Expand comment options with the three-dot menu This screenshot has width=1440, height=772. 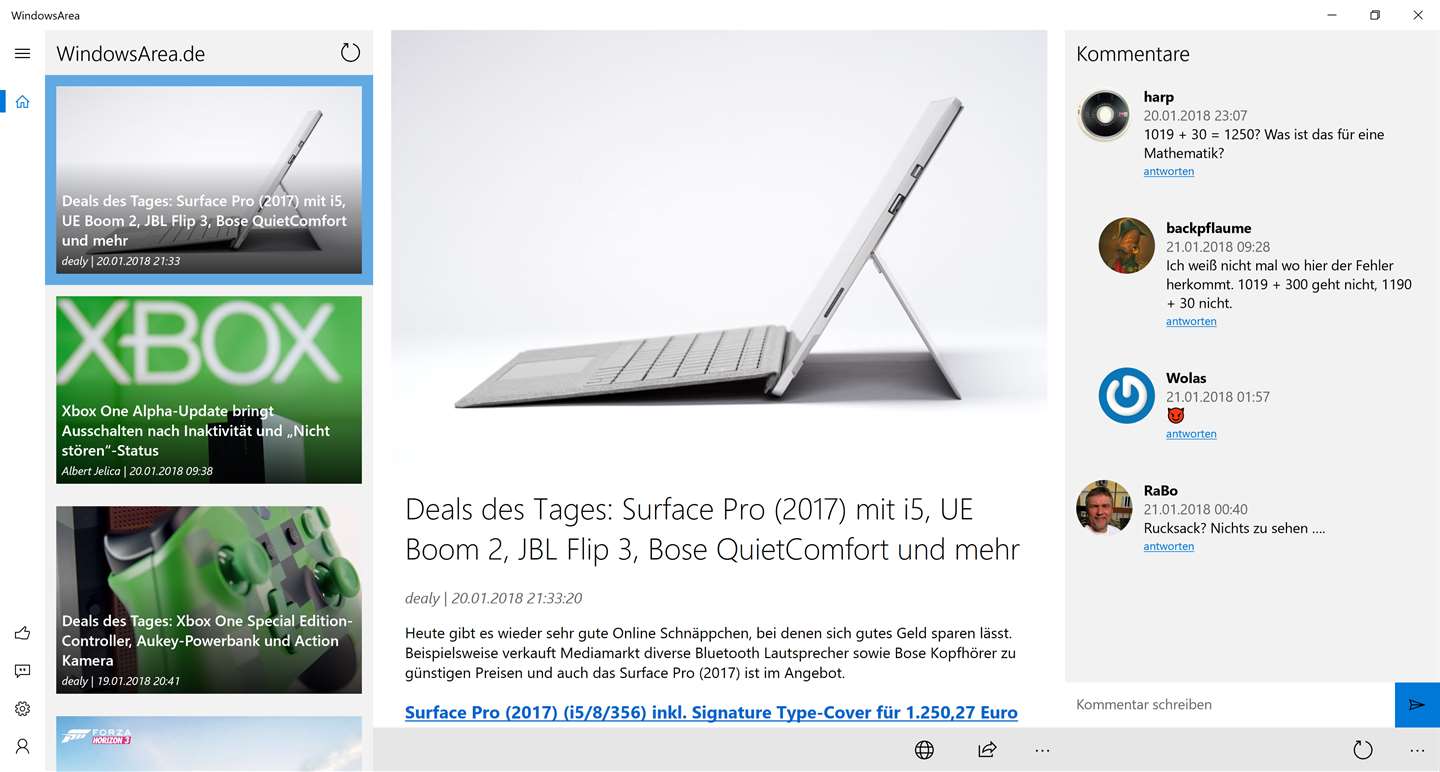pos(1417,750)
